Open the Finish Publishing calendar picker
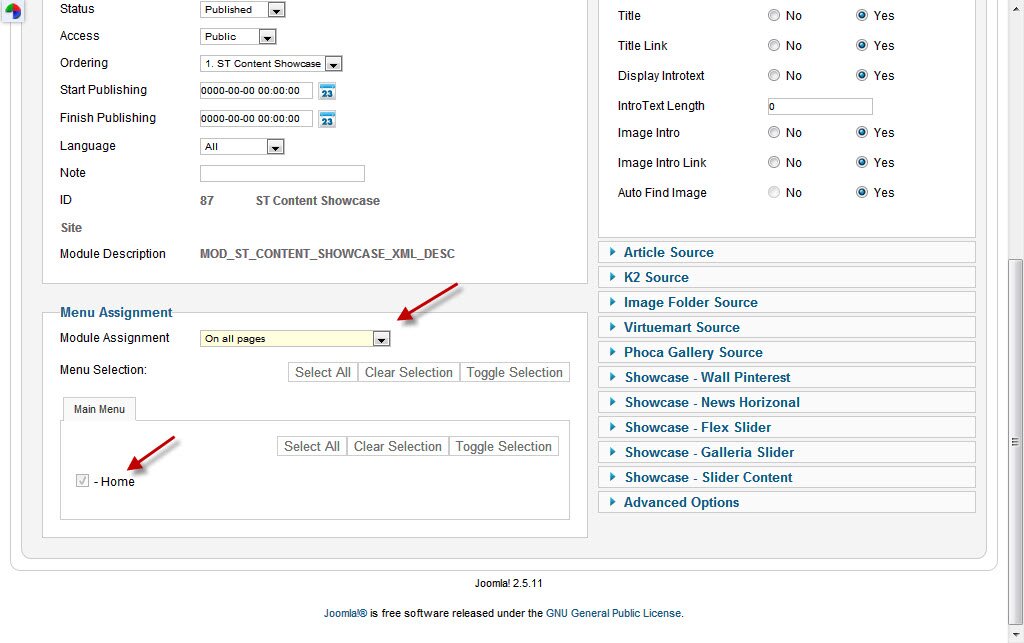This screenshot has width=1024, height=643. [327, 119]
